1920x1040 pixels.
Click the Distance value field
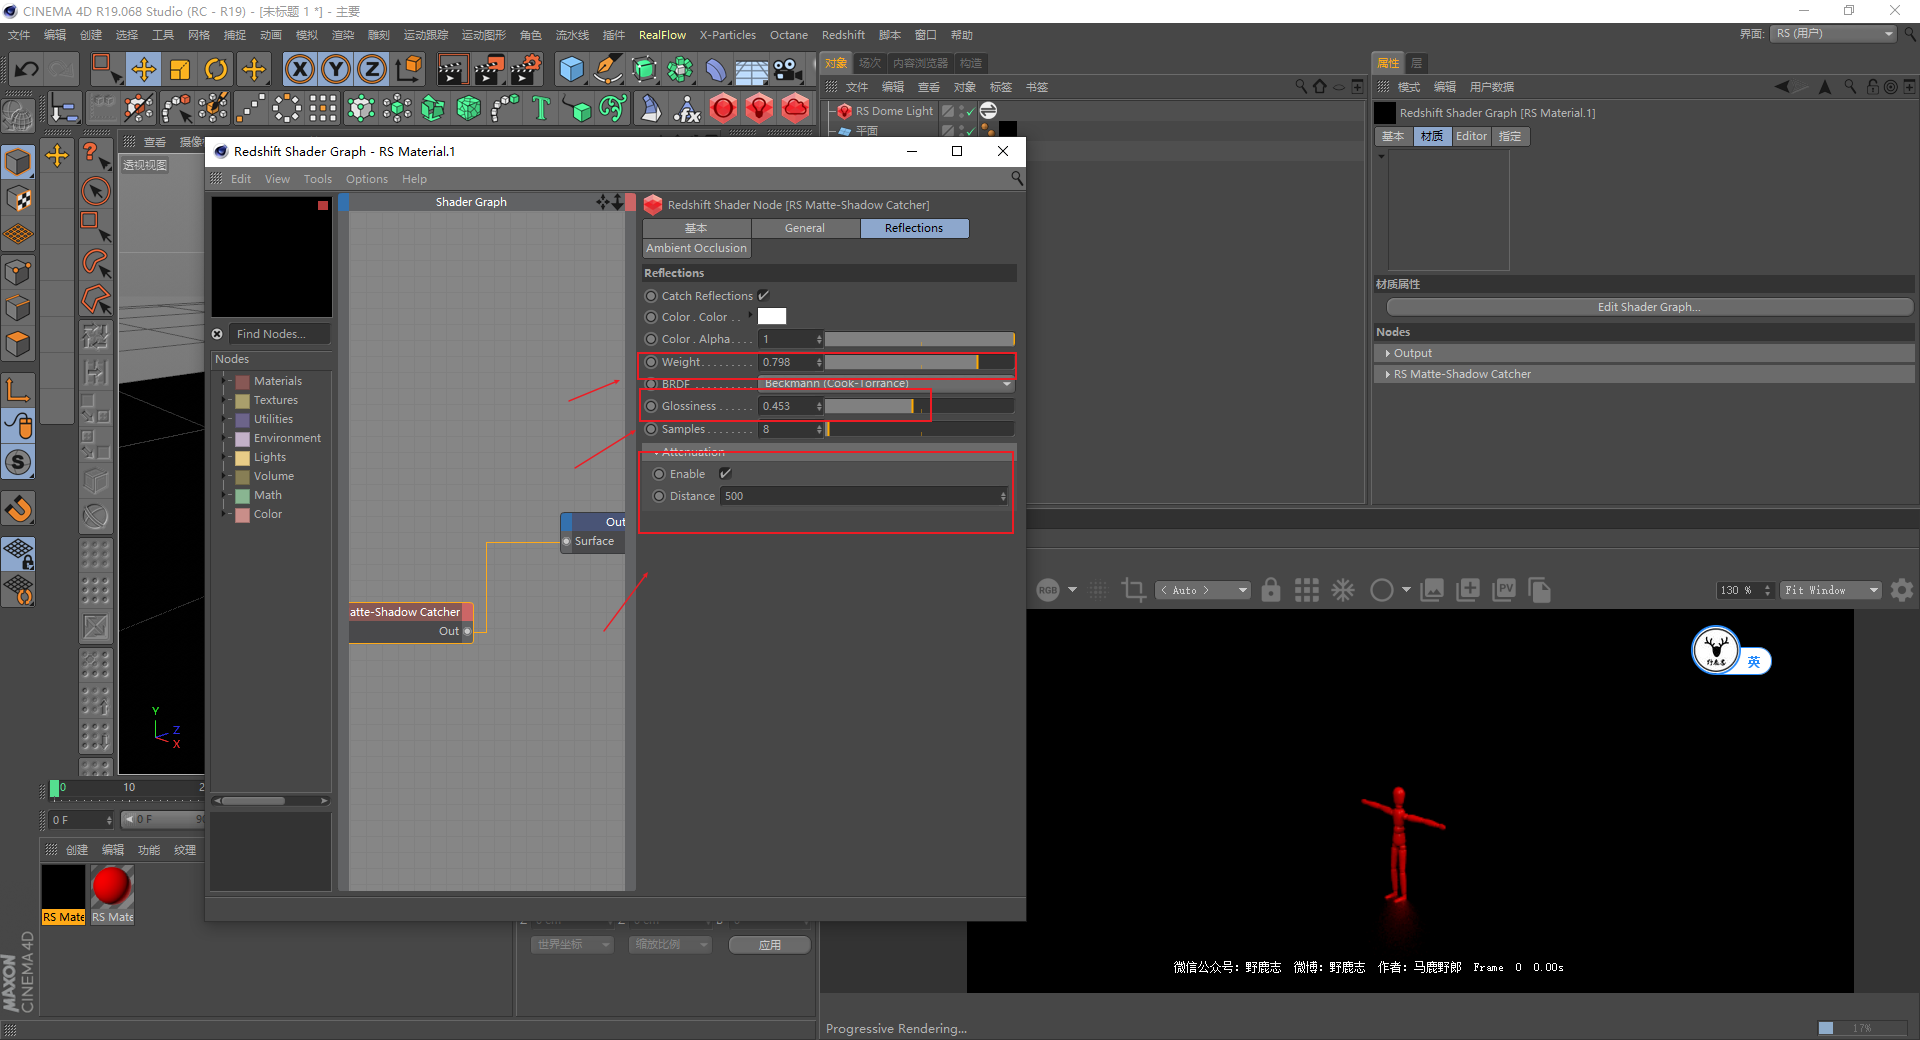pos(864,496)
